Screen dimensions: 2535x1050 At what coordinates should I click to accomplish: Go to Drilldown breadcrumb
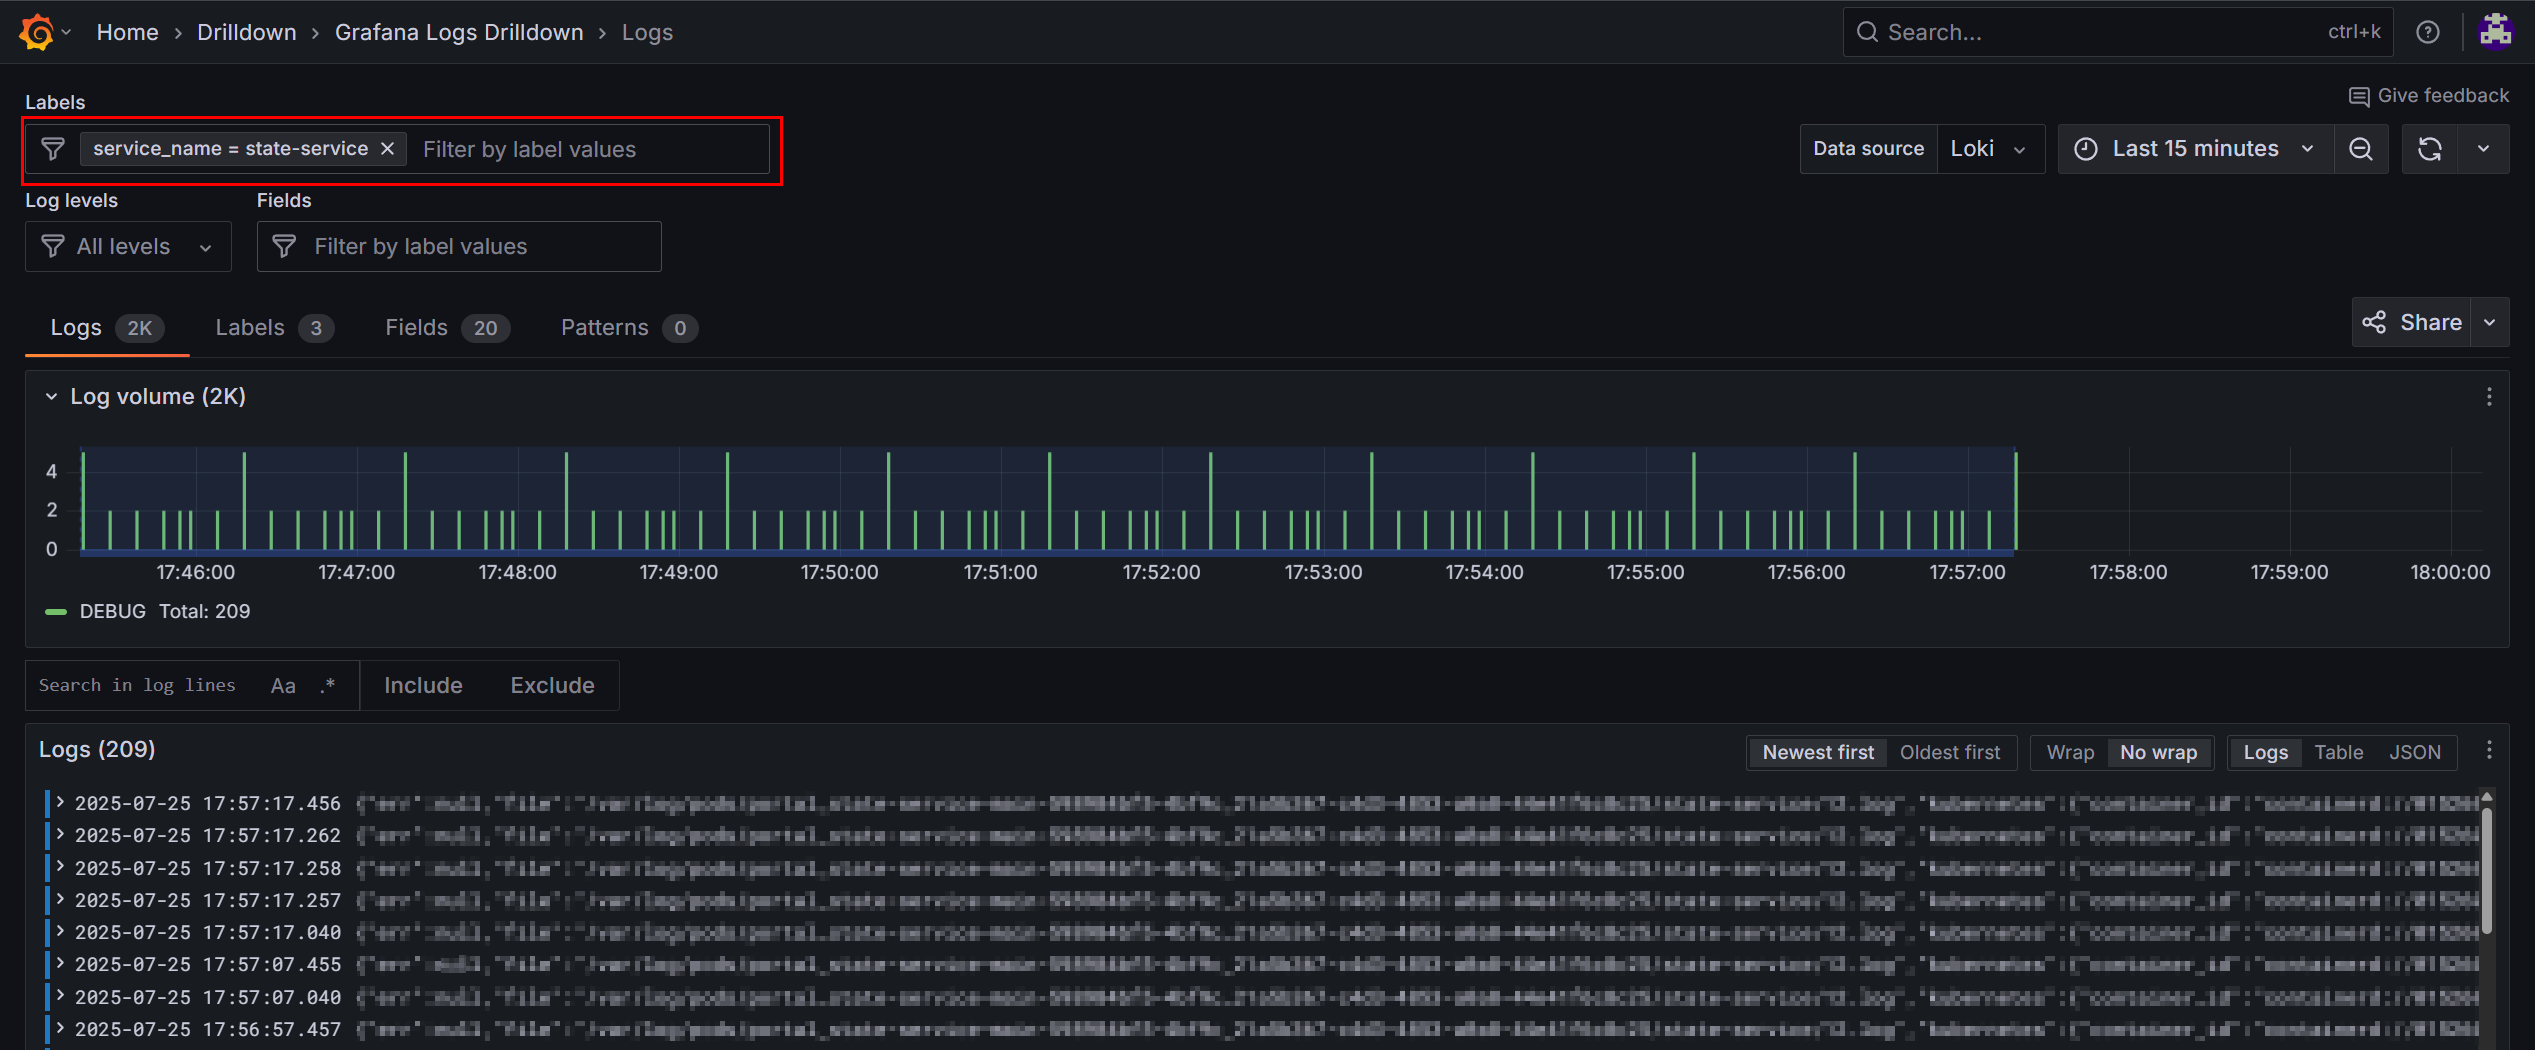coord(247,33)
